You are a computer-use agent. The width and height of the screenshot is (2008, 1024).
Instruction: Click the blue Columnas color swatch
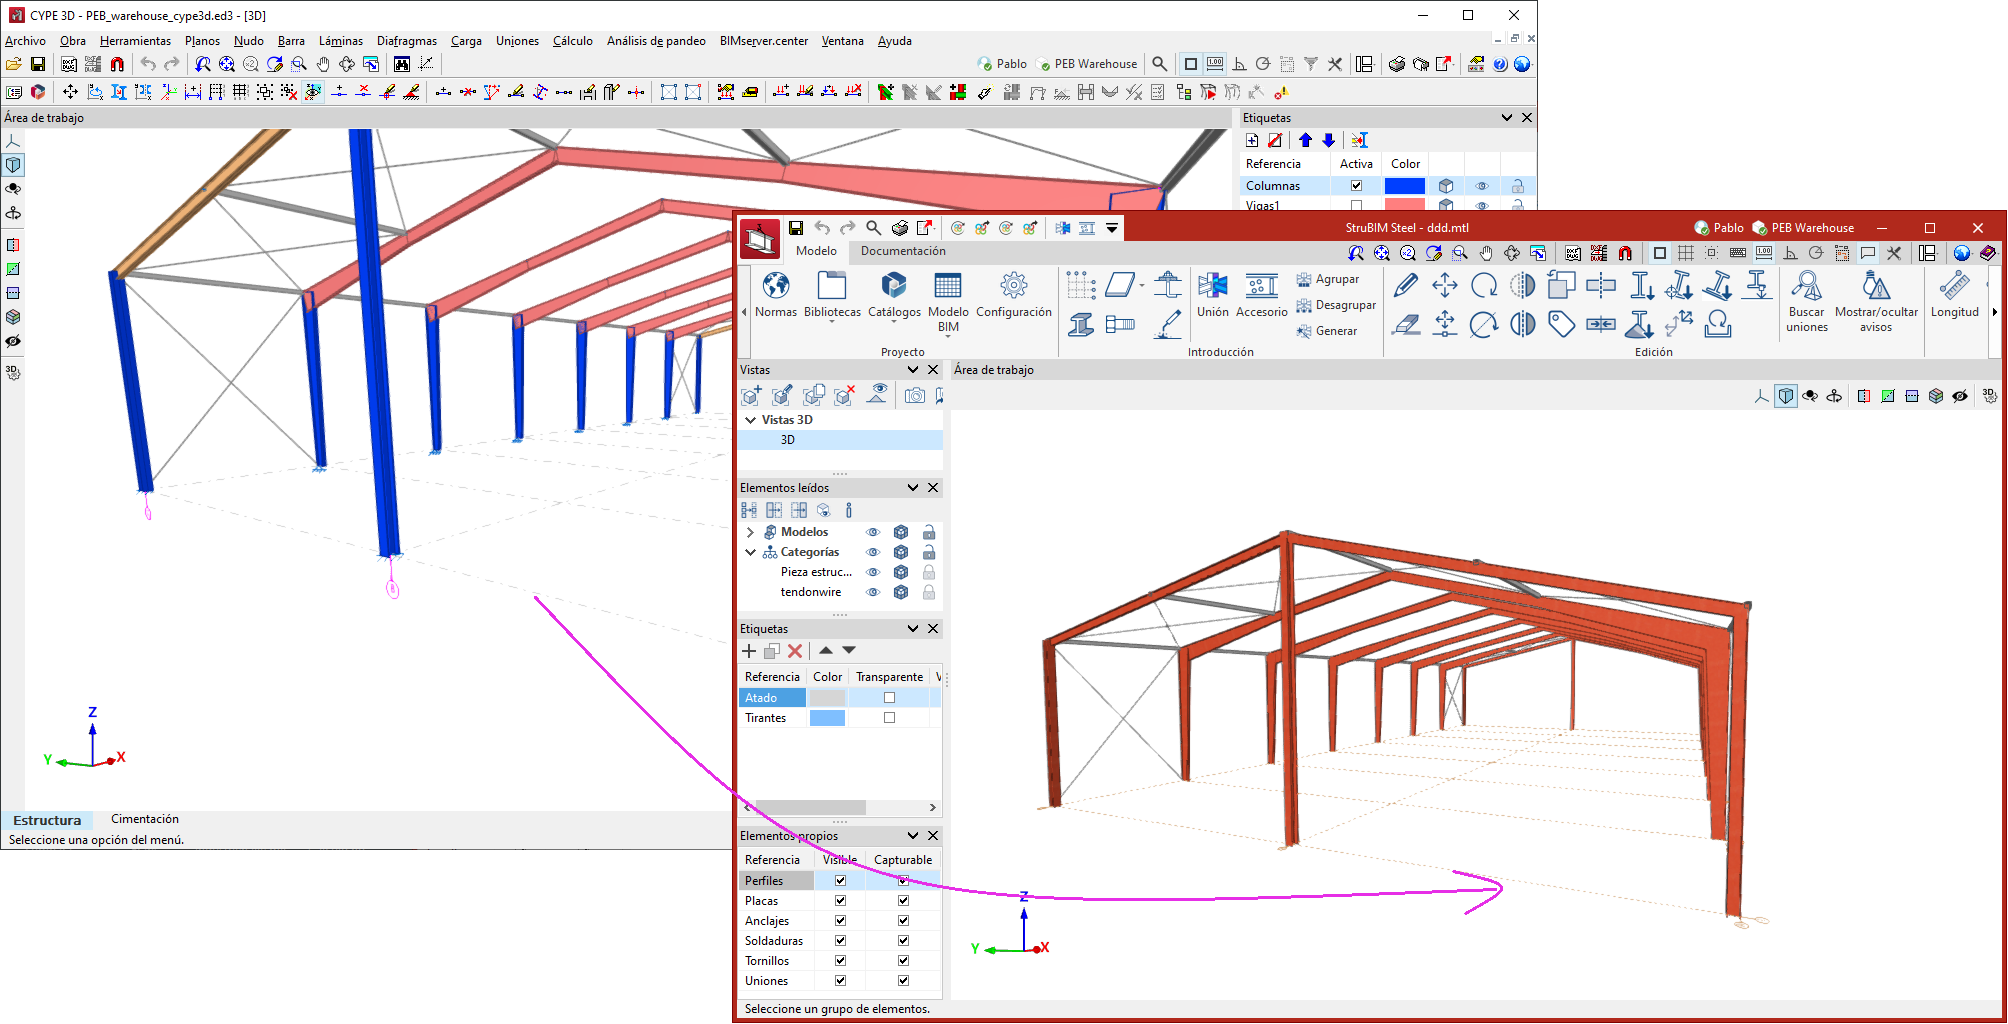tap(1404, 186)
